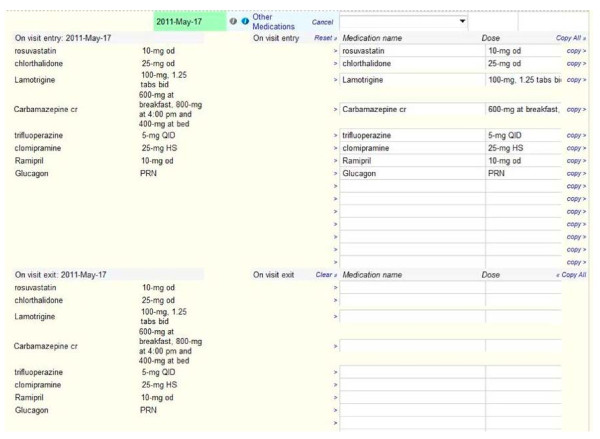Copy the rosuvastatin entry row
Screen dimensions: 600x439
click(x=576, y=51)
